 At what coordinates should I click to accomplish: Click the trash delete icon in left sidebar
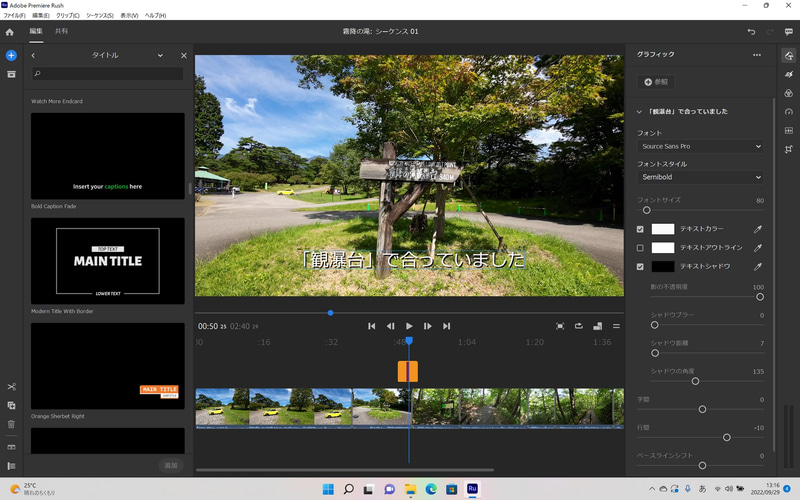[x=11, y=424]
